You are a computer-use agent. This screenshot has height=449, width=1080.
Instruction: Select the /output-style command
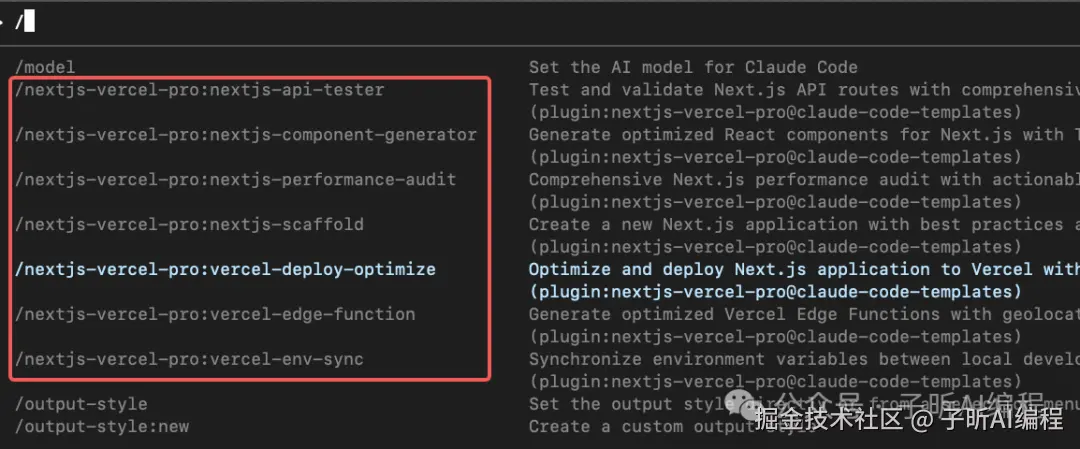(x=81, y=404)
